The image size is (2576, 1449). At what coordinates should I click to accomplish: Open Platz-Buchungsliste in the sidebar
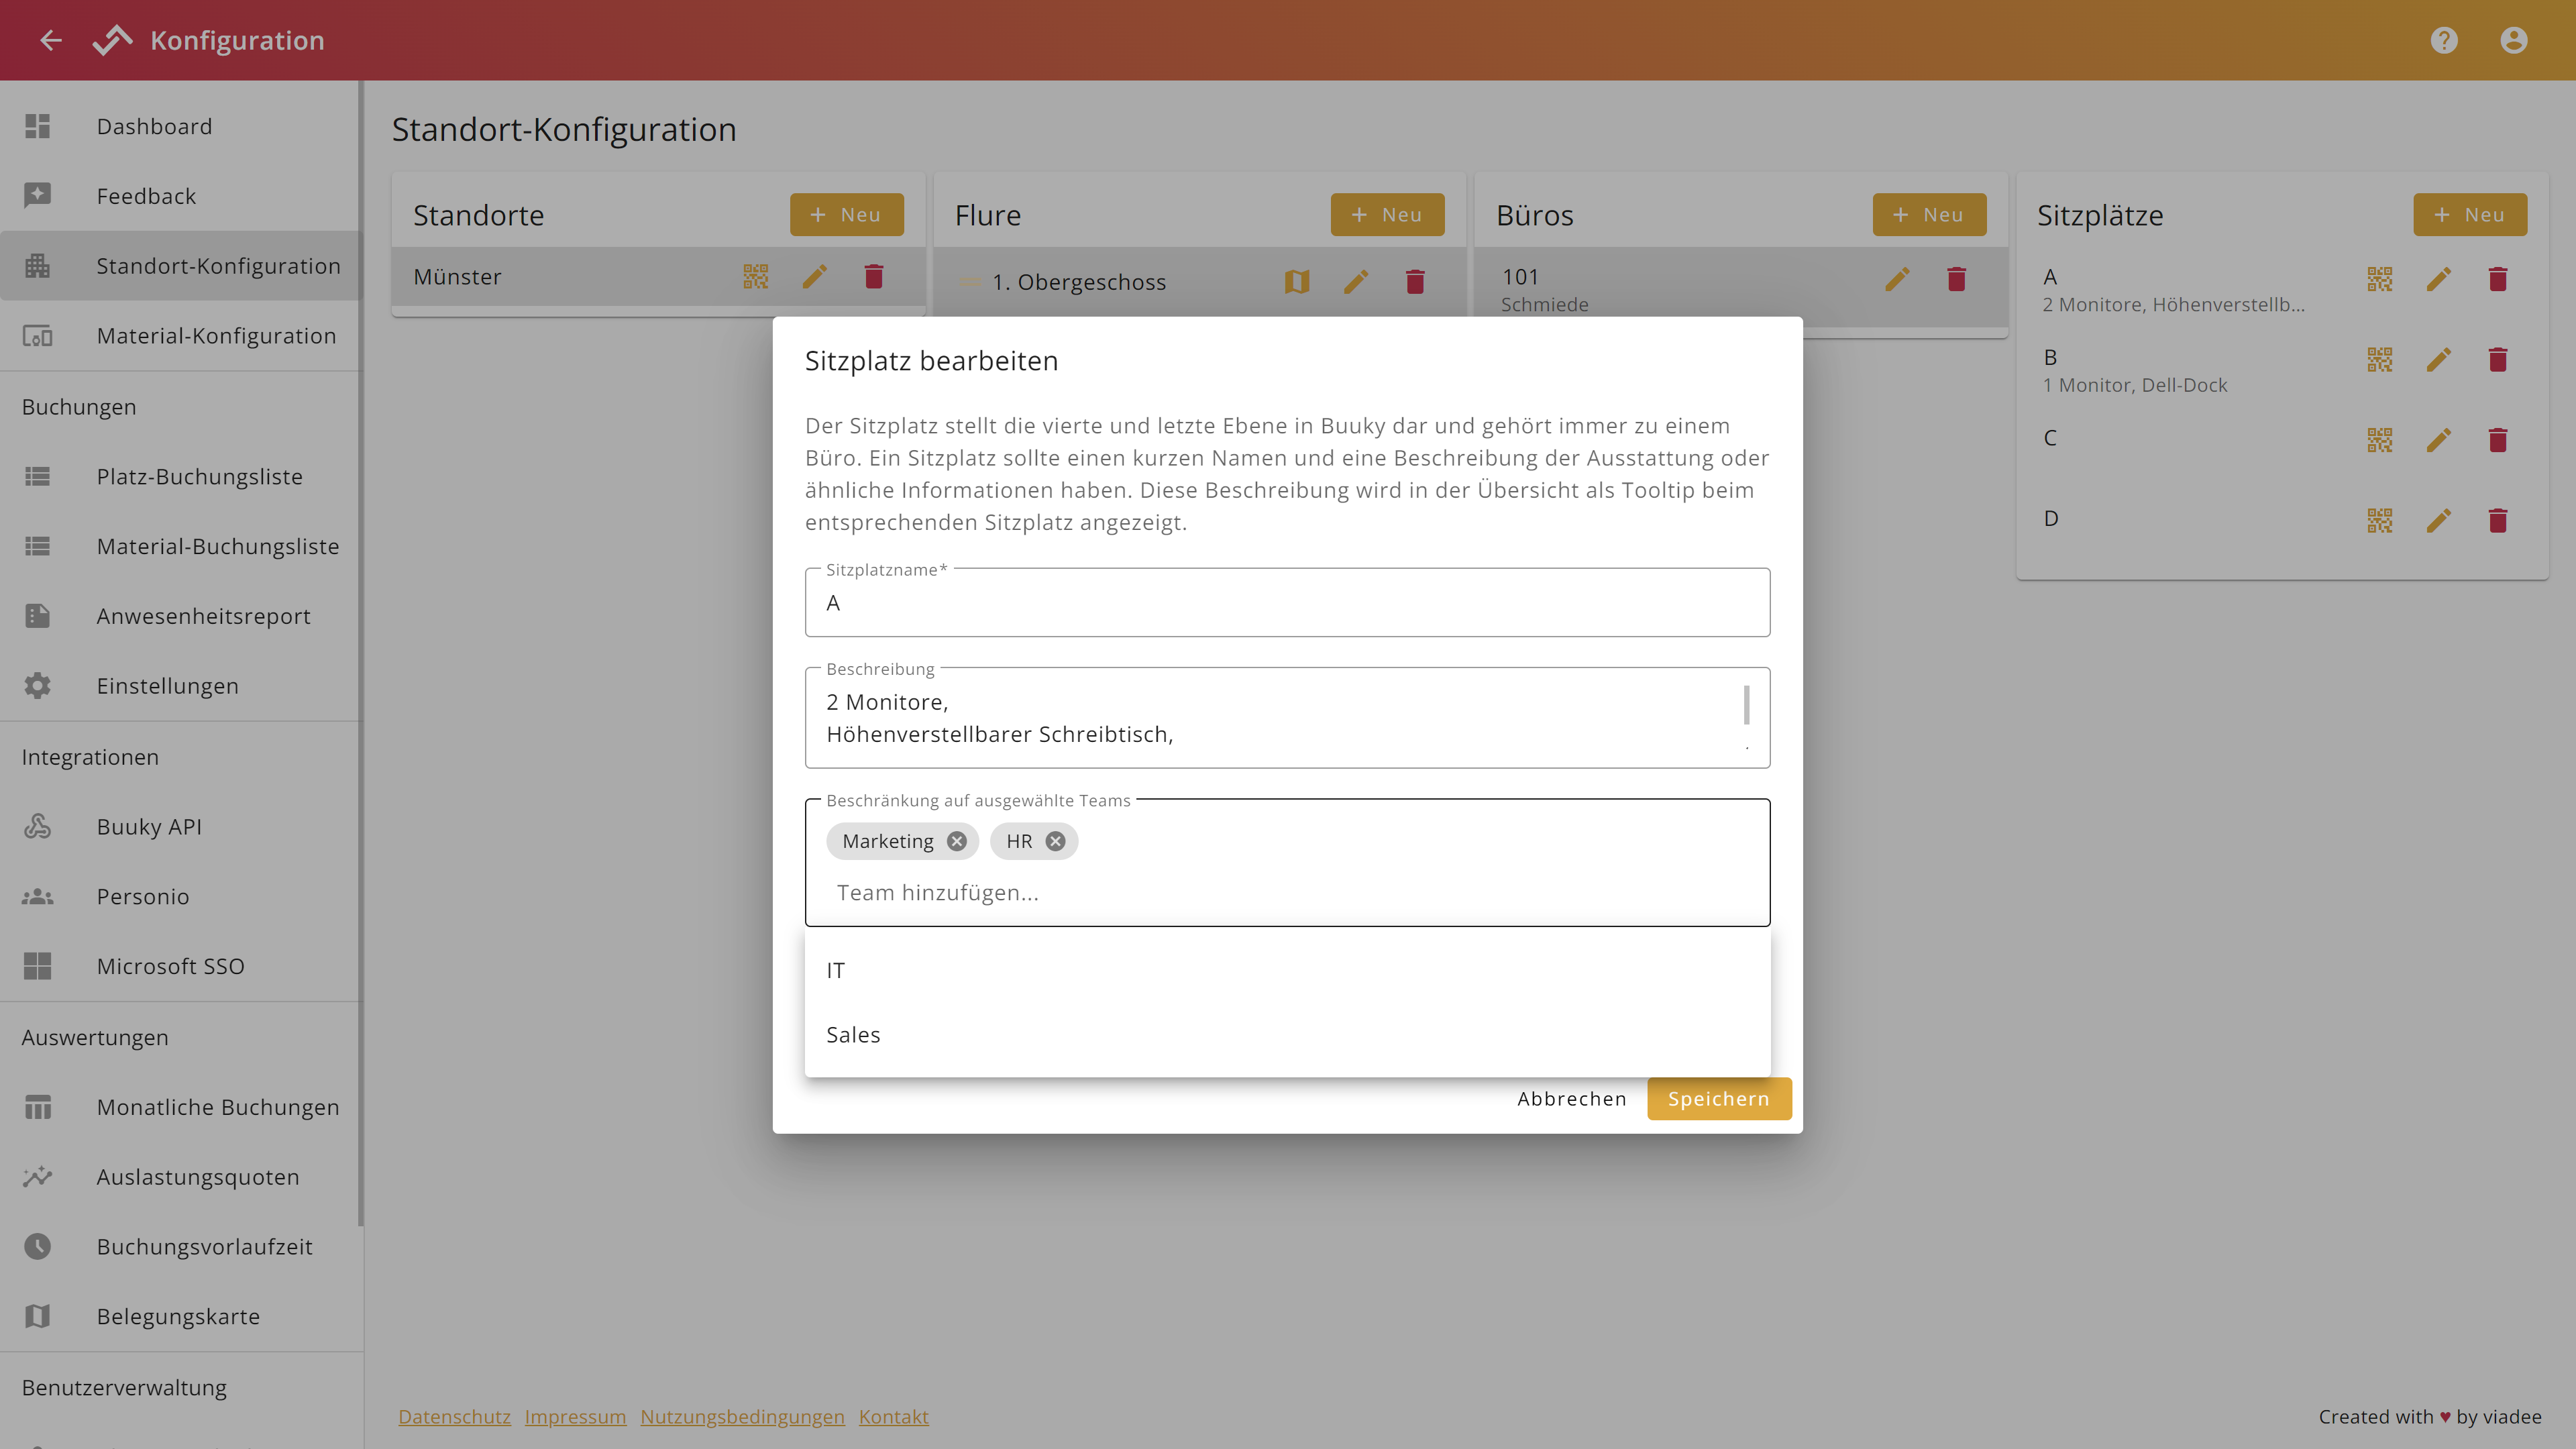tap(180, 477)
